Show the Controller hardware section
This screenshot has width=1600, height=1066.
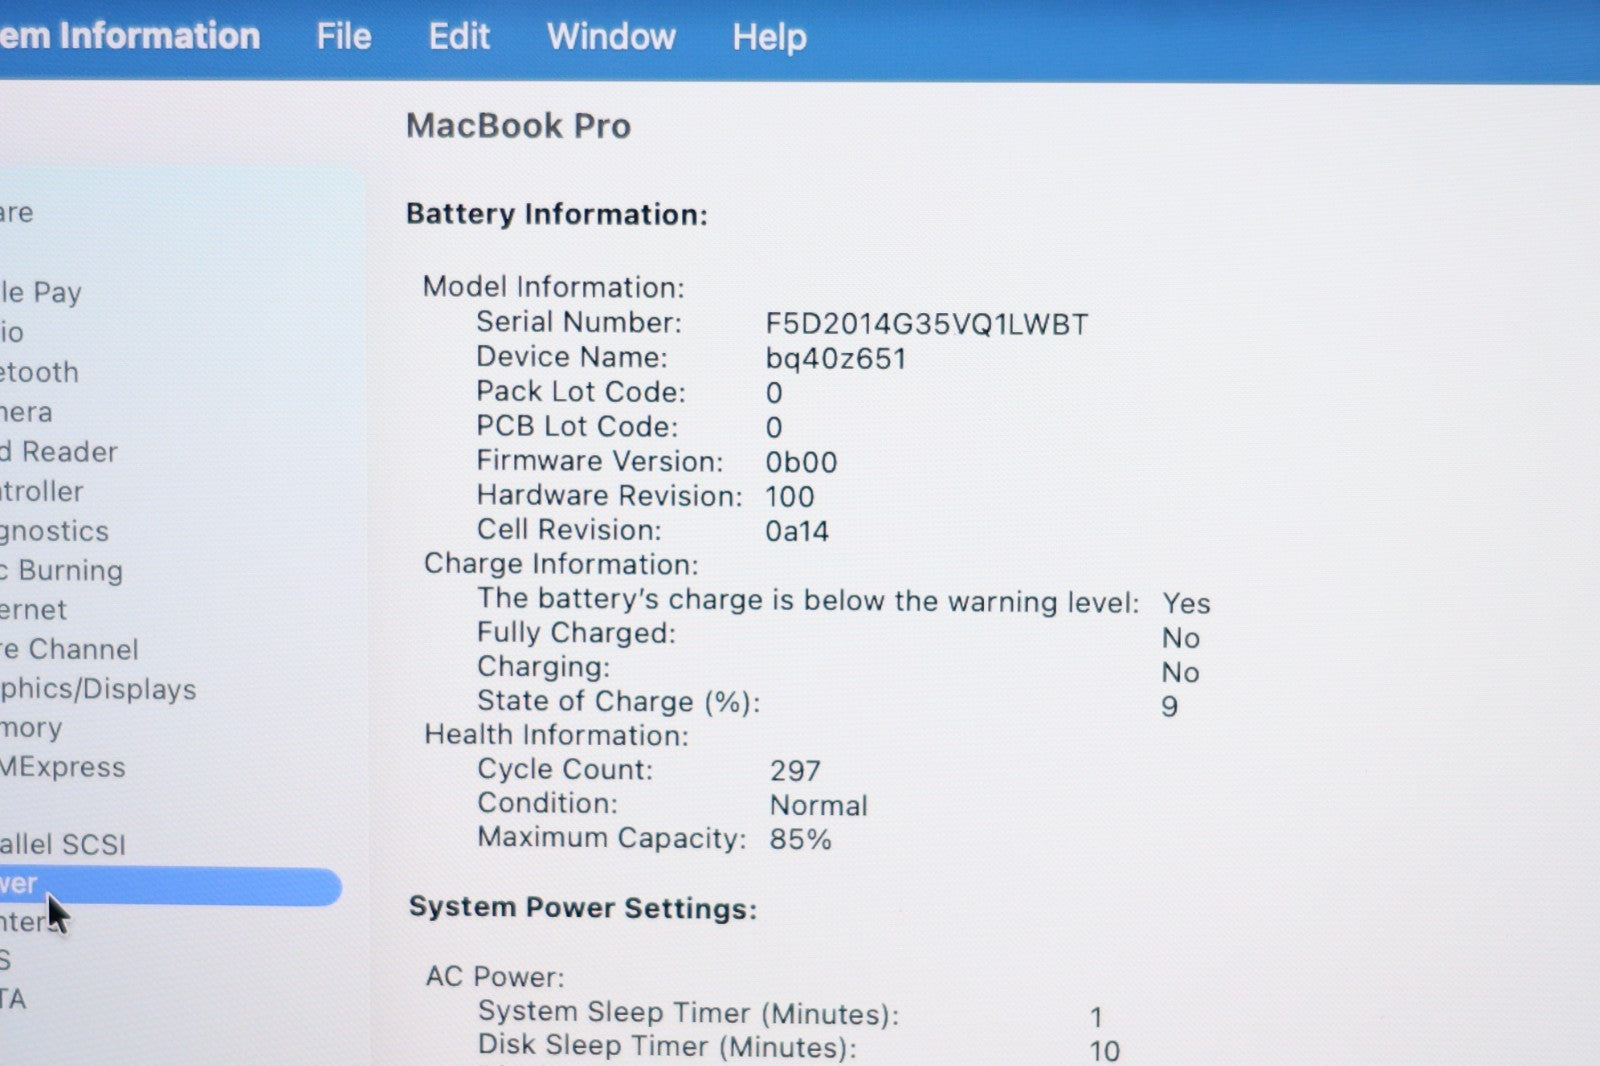(x=42, y=491)
